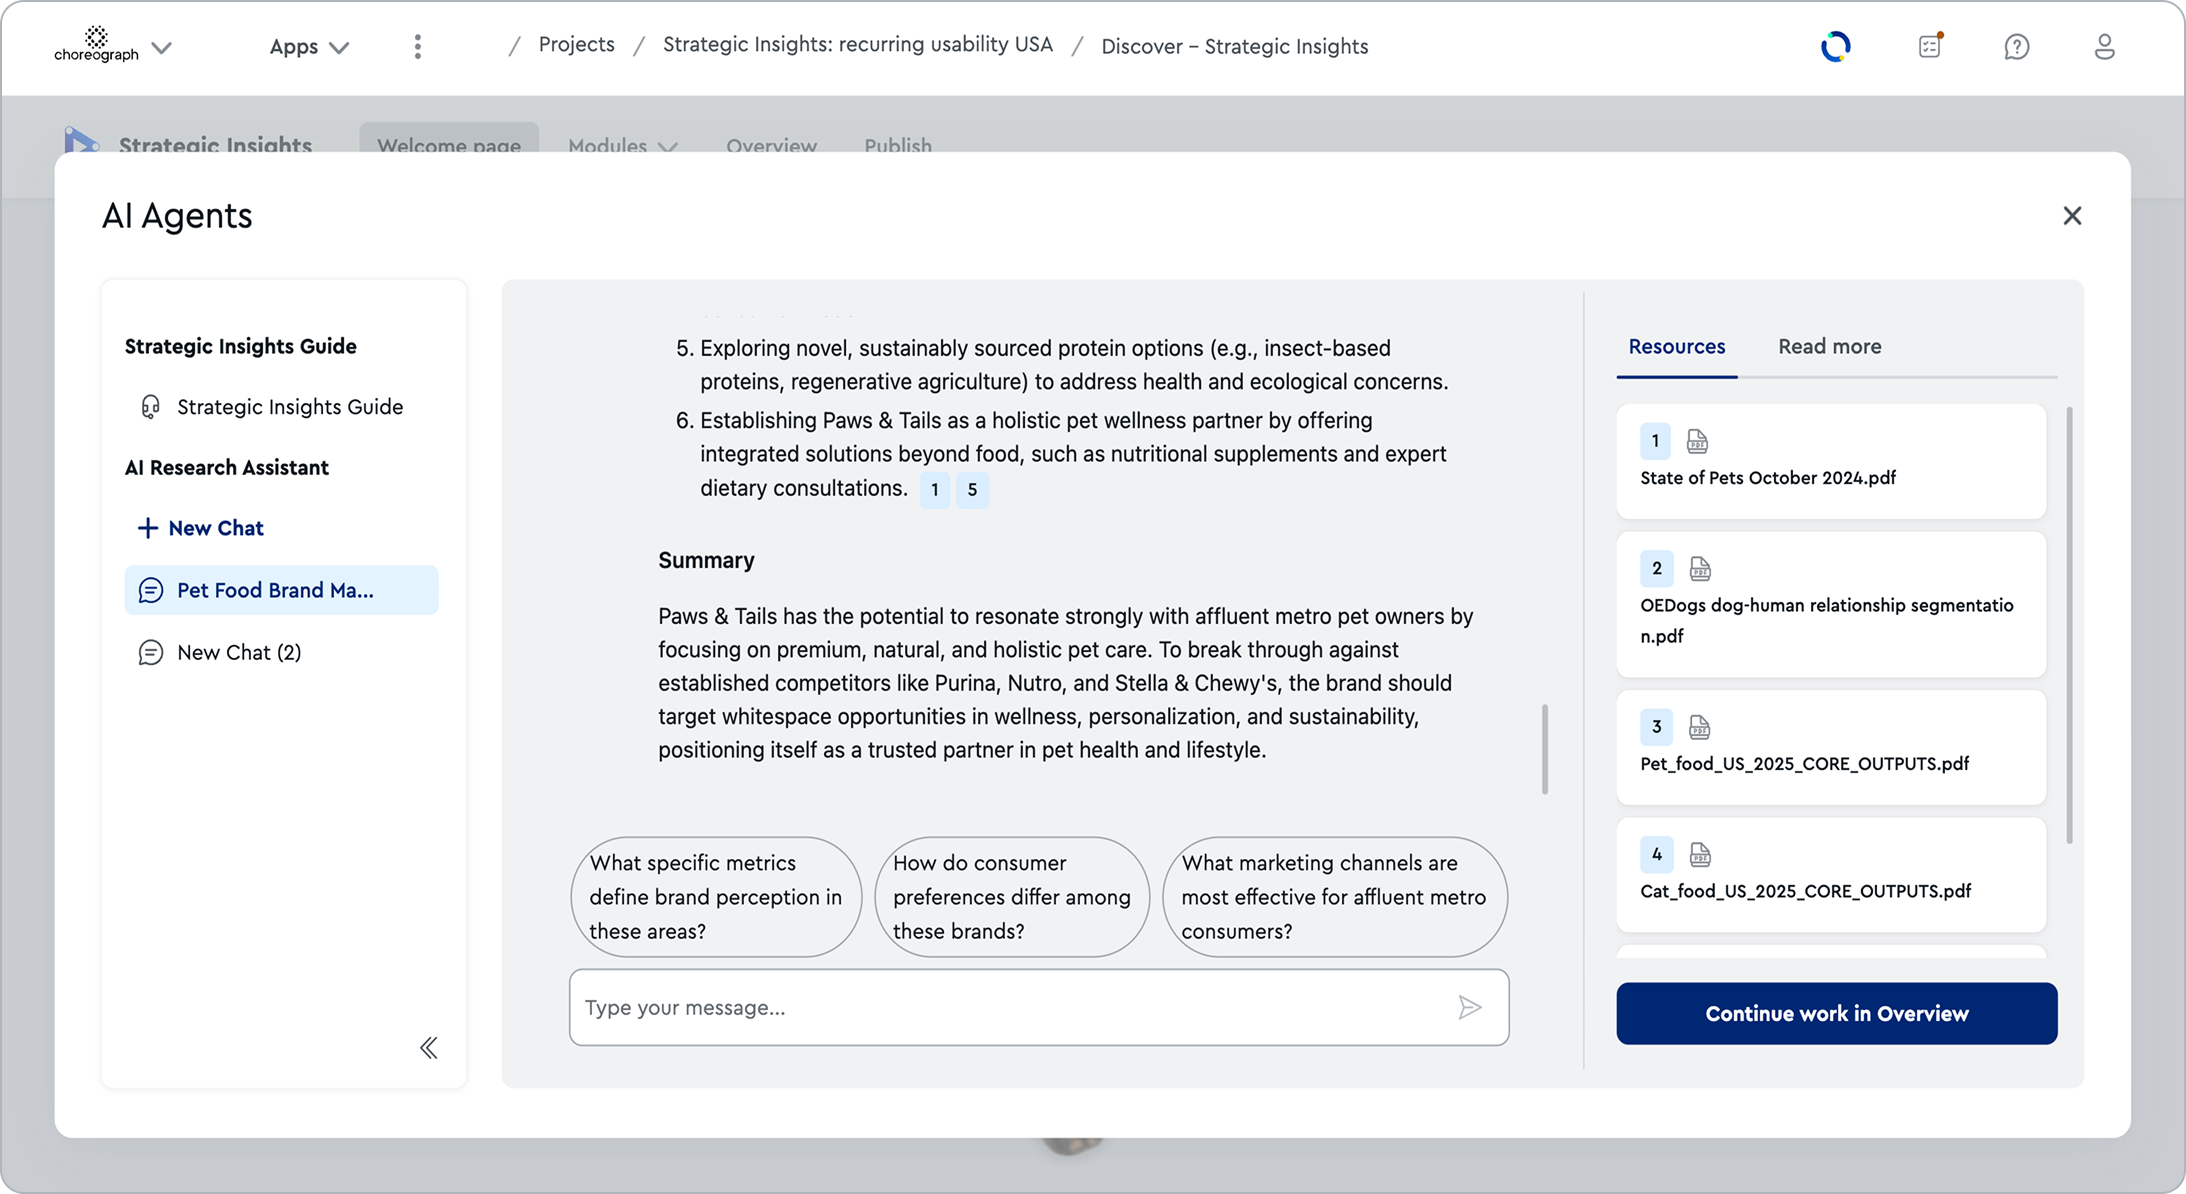Click chat bubble icon of Pet Food Brand chat

click(x=151, y=591)
